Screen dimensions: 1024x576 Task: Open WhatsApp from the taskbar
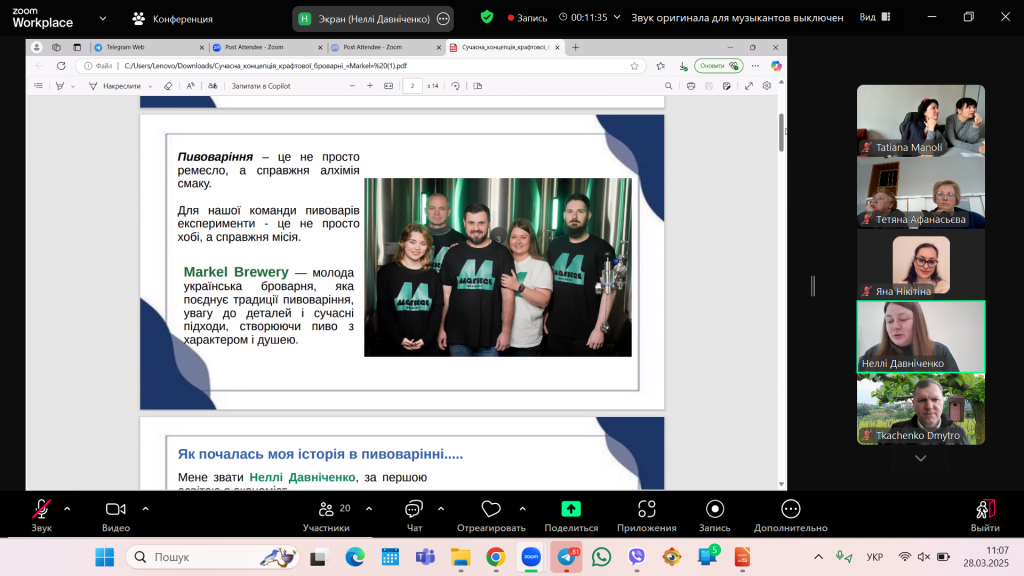coord(601,557)
